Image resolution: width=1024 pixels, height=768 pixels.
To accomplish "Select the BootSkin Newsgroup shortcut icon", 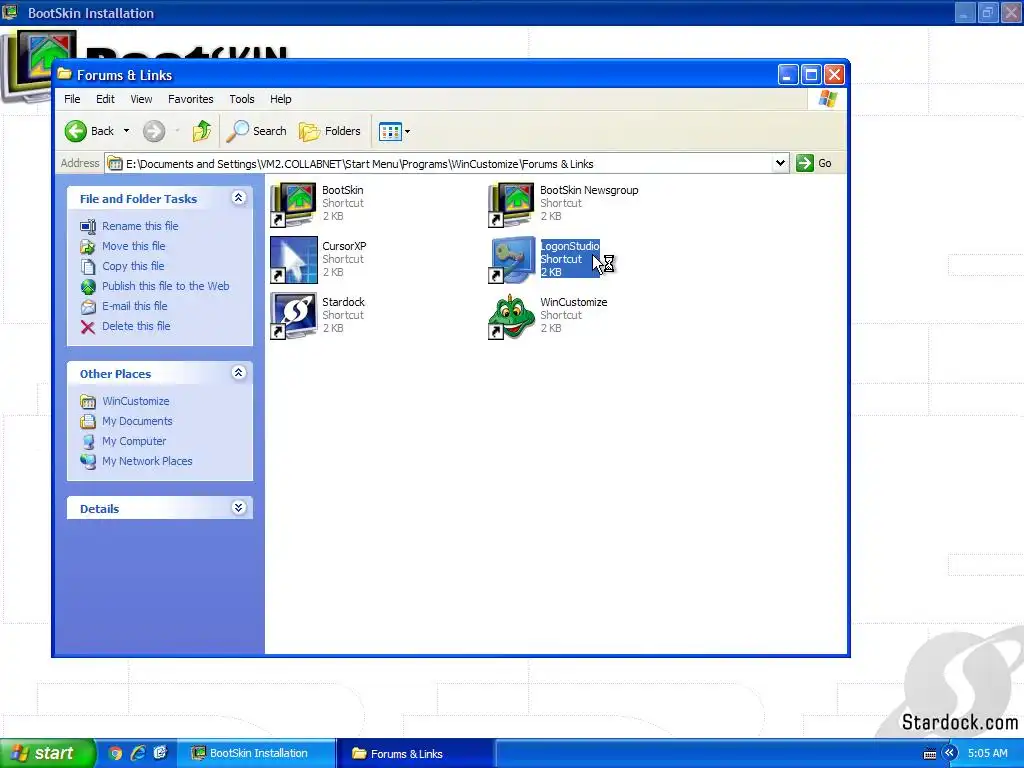I will [x=511, y=204].
